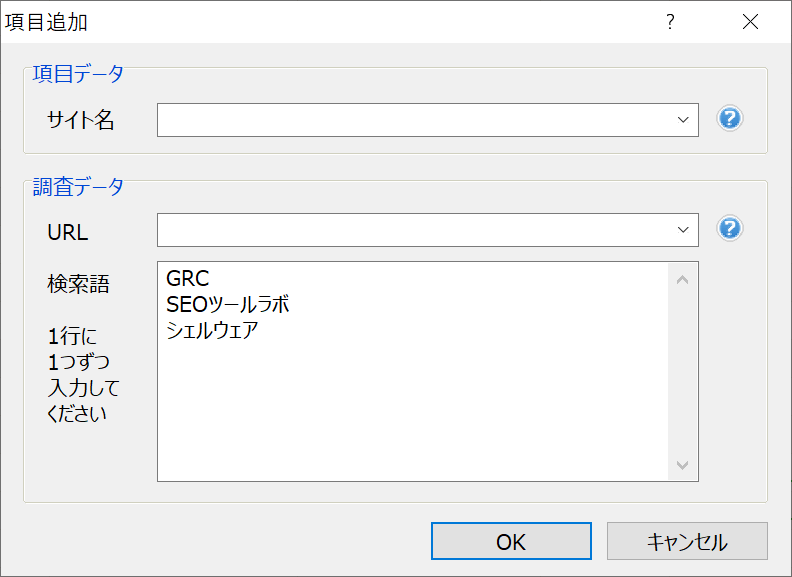The width and height of the screenshot is (792, 577).
Task: Click the 調査データ group heading
Action: (x=79, y=186)
